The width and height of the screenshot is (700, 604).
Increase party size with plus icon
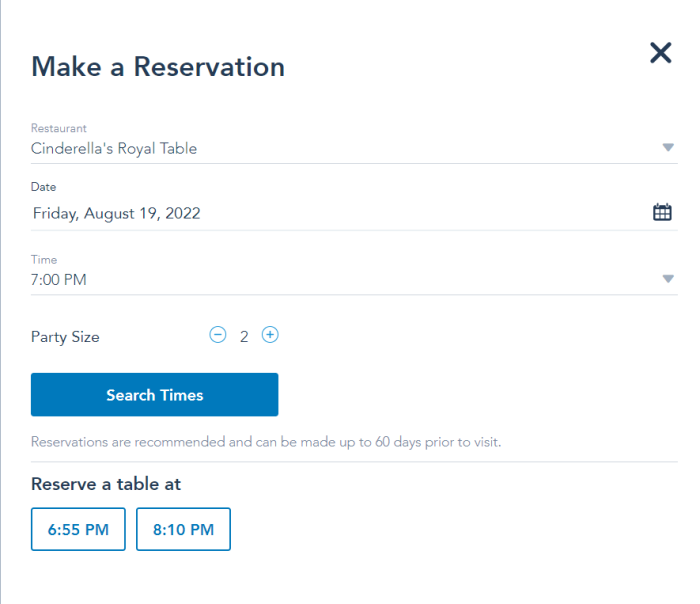pos(270,335)
